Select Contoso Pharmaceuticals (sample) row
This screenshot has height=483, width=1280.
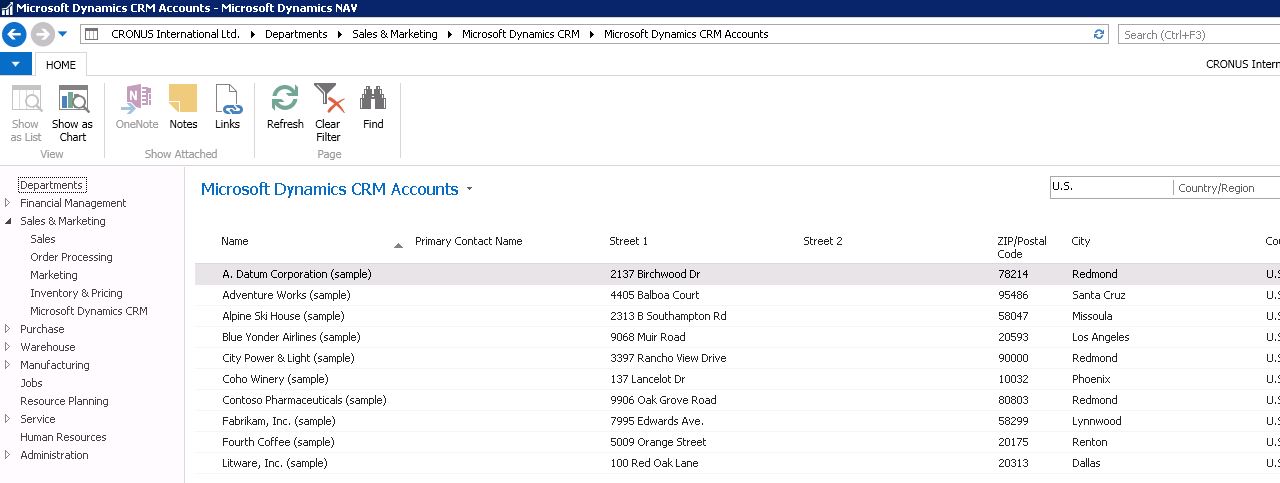(737, 400)
